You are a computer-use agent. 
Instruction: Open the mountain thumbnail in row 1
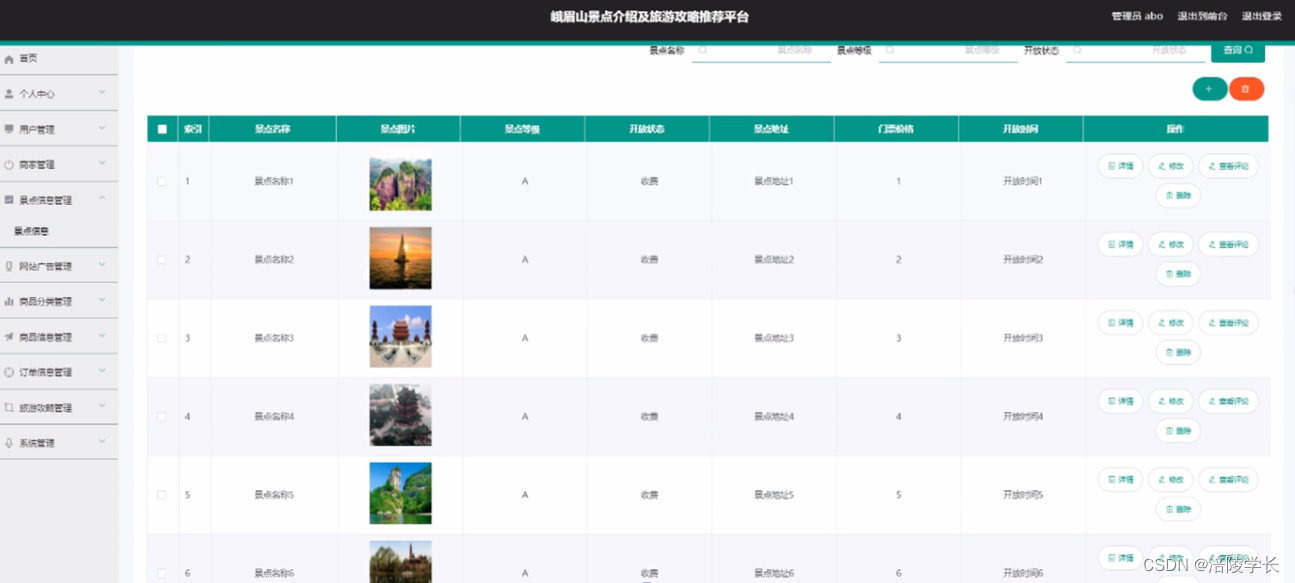(400, 181)
